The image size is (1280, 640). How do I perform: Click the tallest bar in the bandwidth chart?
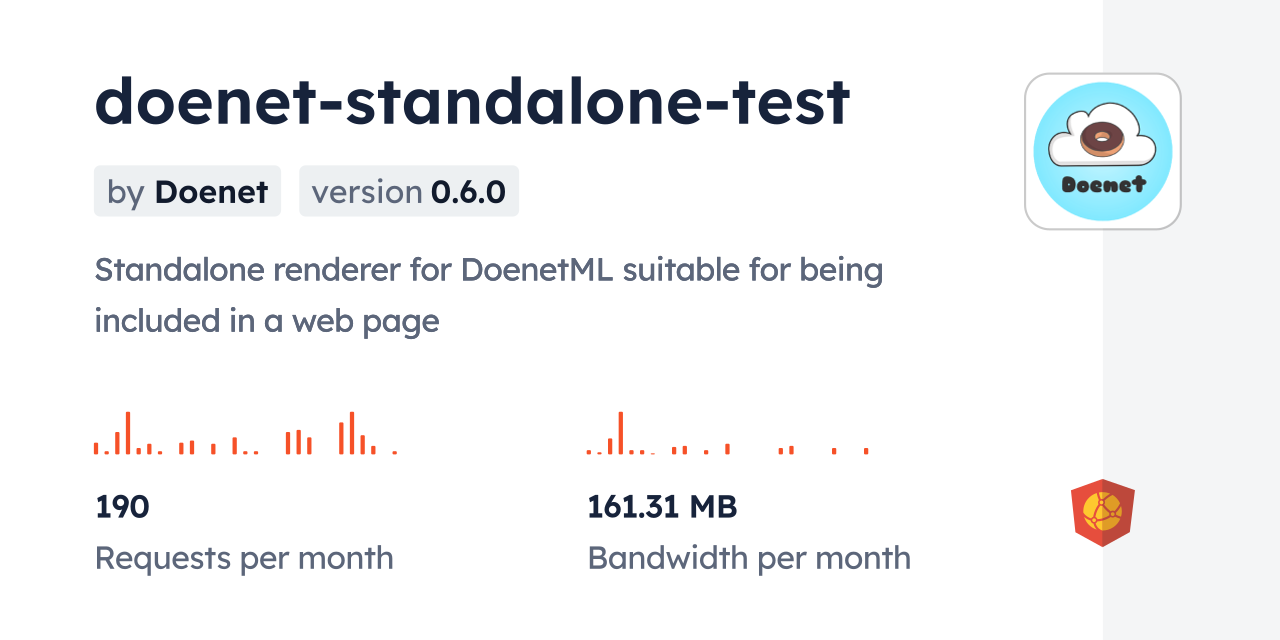tap(621, 433)
